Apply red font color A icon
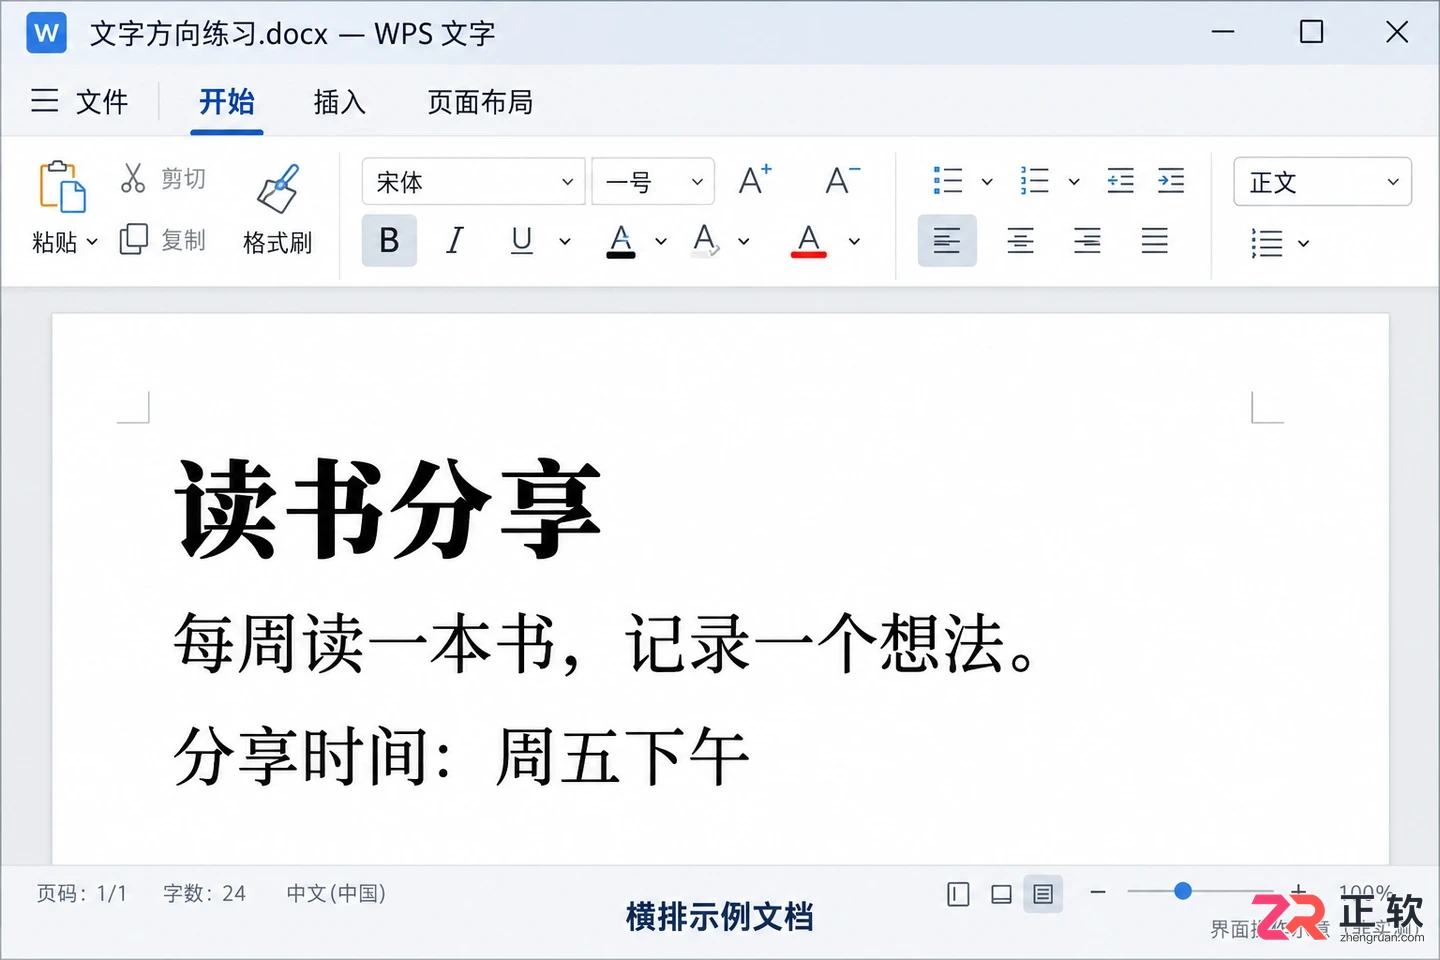Screen dimensions: 1440x960 click(808, 240)
